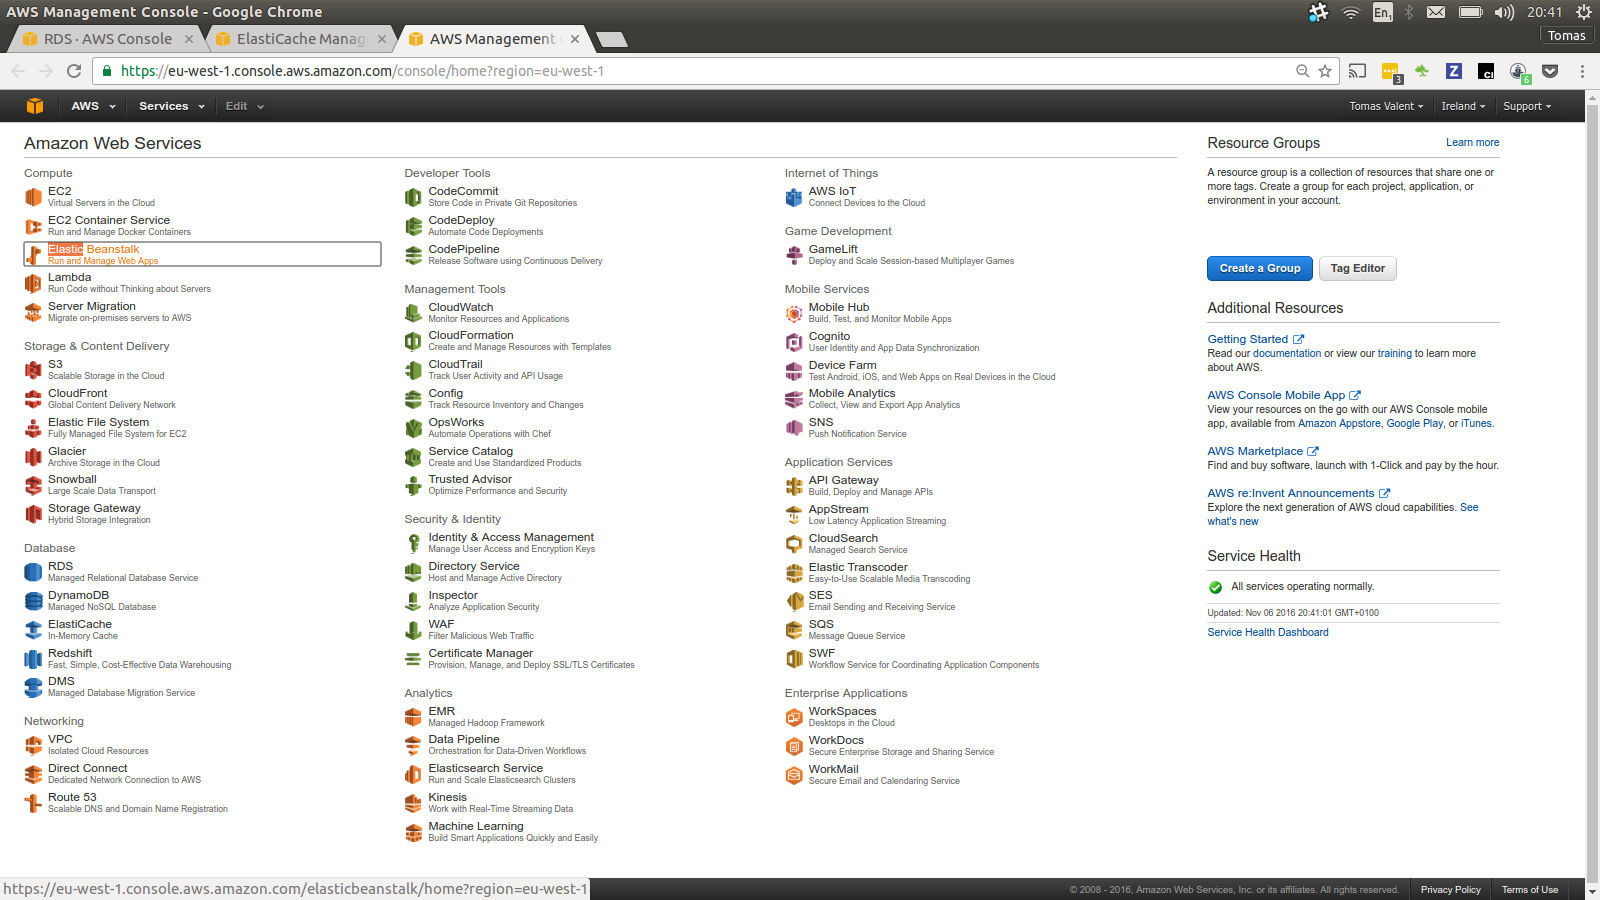Click the Cognito icon
The height and width of the screenshot is (900, 1600).
click(x=794, y=342)
